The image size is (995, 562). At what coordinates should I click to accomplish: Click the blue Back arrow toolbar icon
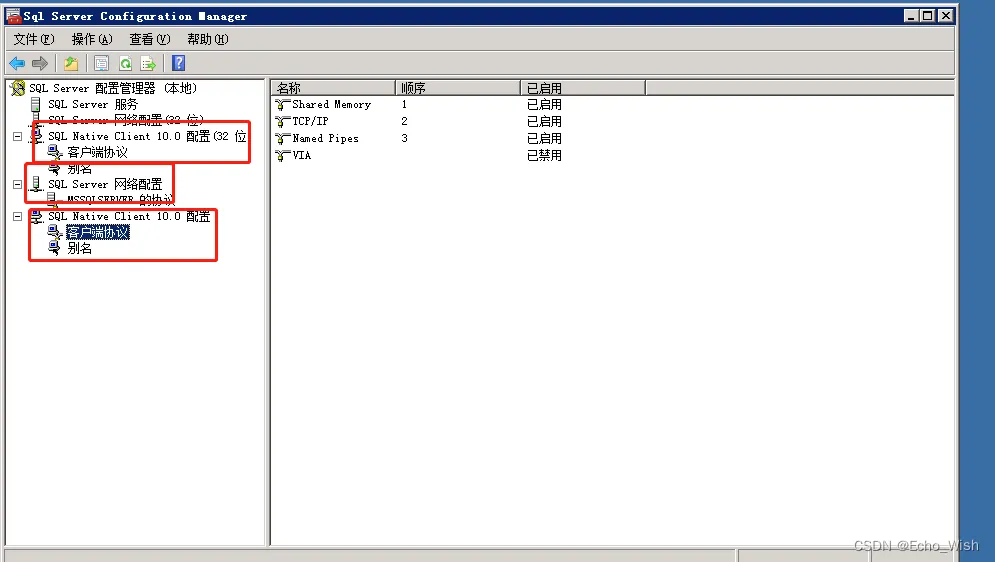[17, 63]
